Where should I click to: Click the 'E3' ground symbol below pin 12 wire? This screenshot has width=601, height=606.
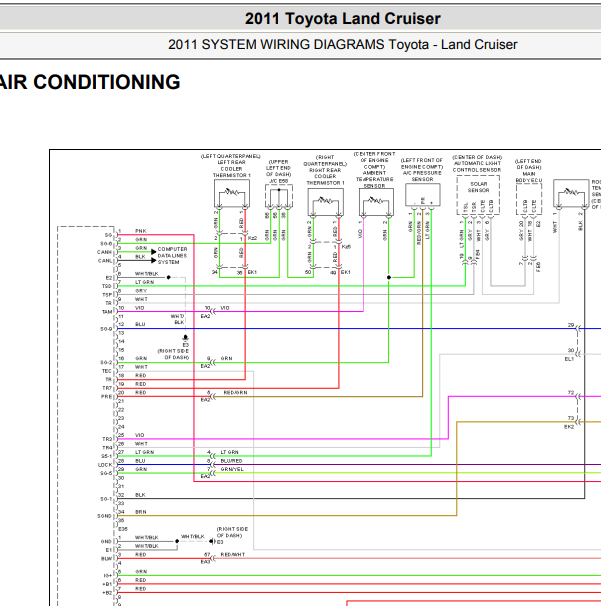point(186,340)
